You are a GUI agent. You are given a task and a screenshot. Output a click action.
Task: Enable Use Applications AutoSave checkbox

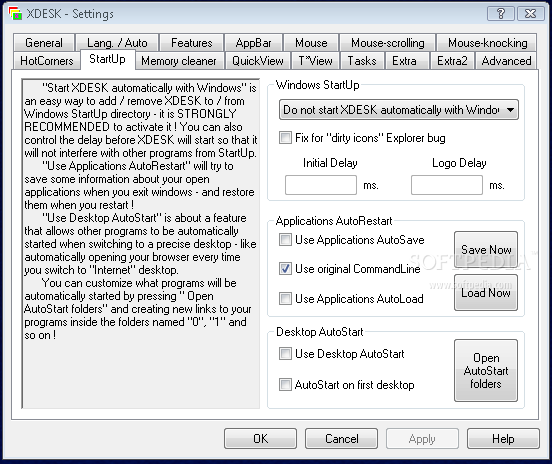[285, 240]
